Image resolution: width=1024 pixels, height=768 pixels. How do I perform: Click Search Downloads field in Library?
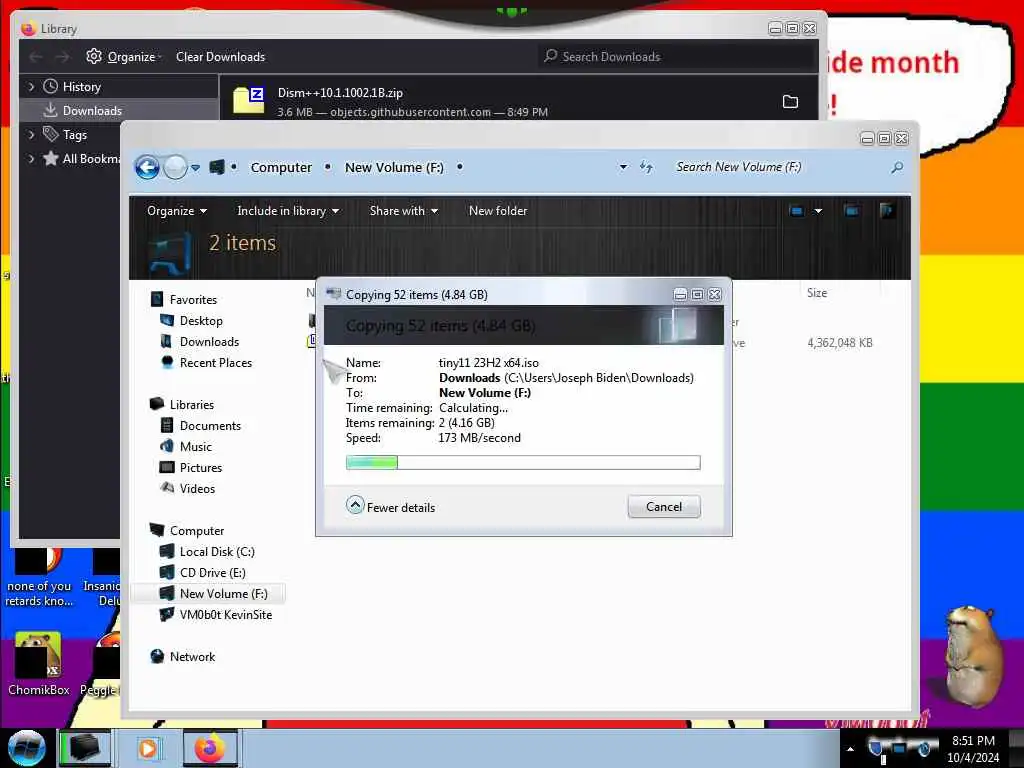[x=677, y=57]
